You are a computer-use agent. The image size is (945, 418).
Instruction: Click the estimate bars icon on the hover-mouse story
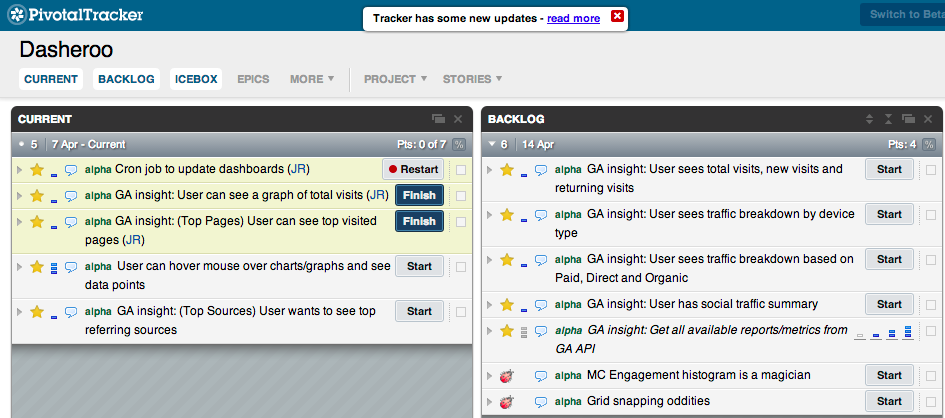pyautogui.click(x=54, y=267)
